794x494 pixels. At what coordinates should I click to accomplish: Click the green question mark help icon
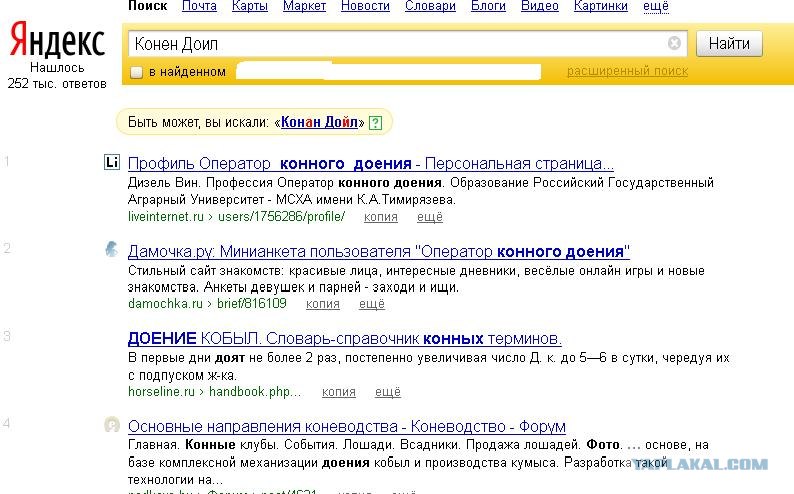(375, 122)
